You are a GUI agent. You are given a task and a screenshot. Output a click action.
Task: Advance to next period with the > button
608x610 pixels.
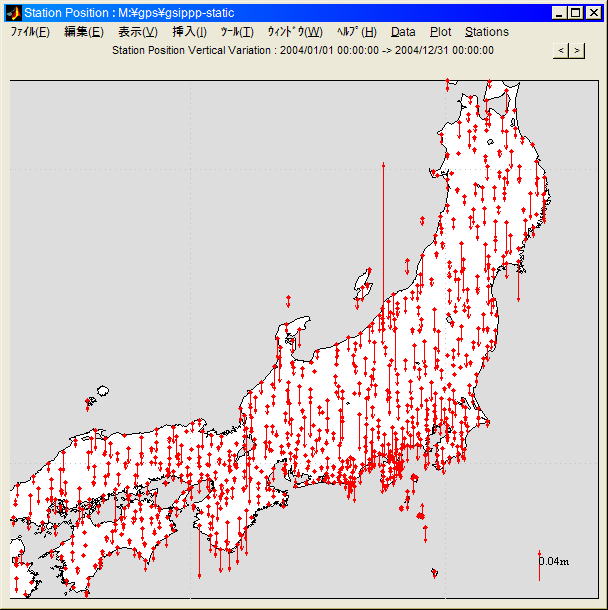[x=577, y=50]
